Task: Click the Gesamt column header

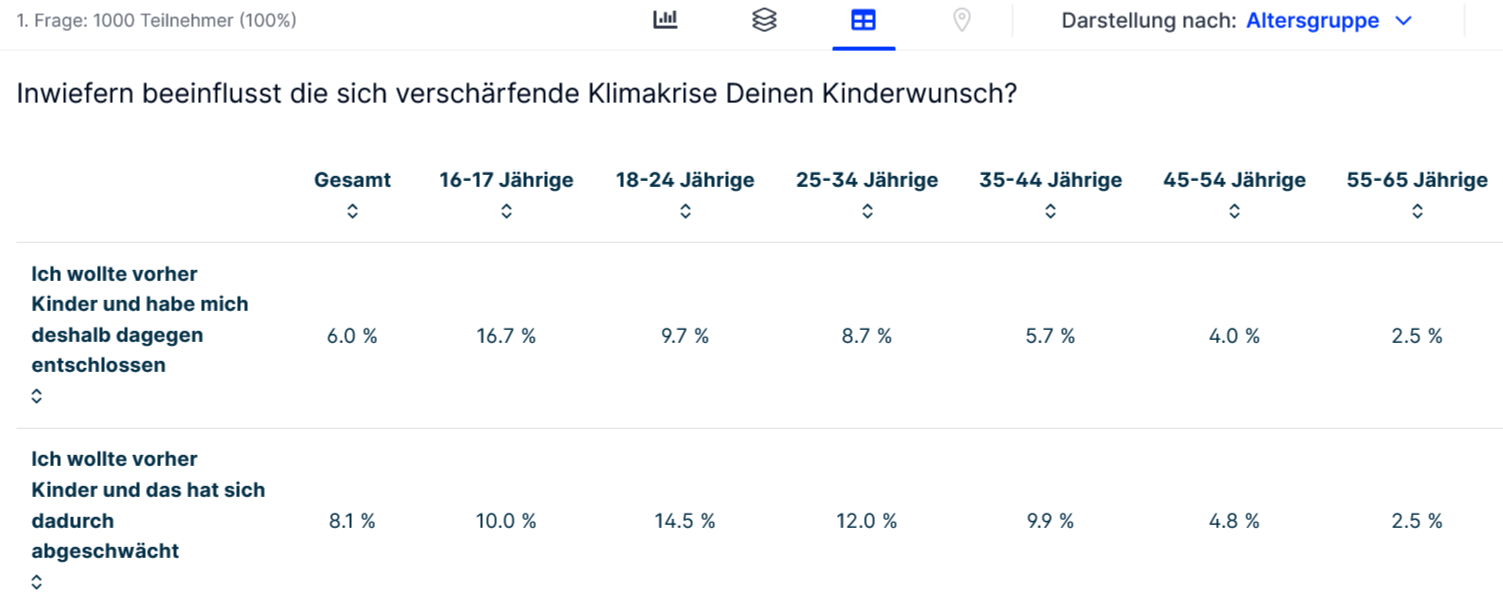Action: coord(352,180)
